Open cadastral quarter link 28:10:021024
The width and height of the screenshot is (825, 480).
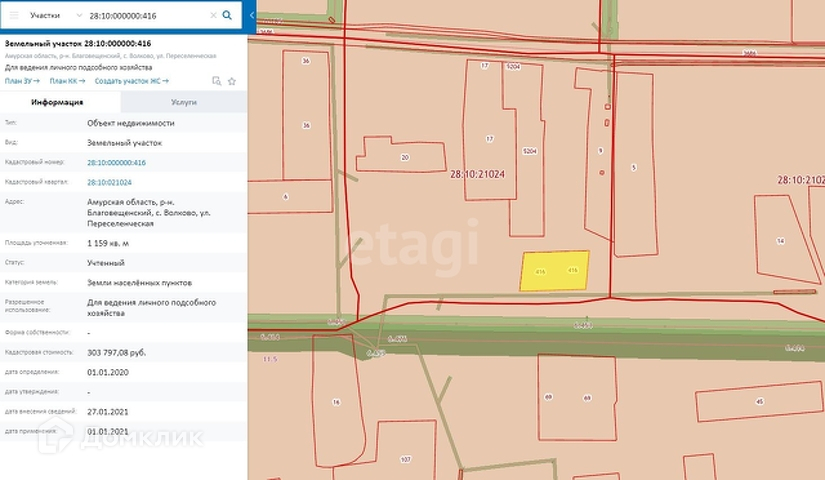109,182
